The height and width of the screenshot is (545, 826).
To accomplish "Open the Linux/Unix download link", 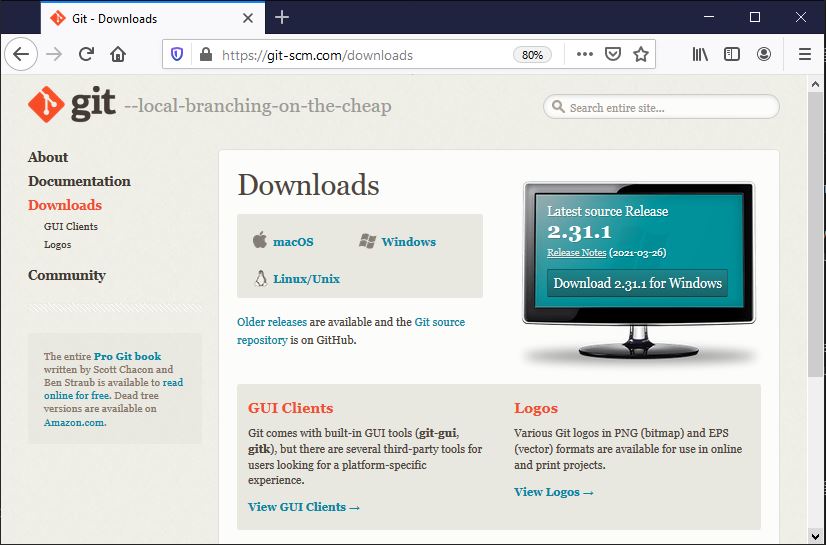I will coord(306,279).
